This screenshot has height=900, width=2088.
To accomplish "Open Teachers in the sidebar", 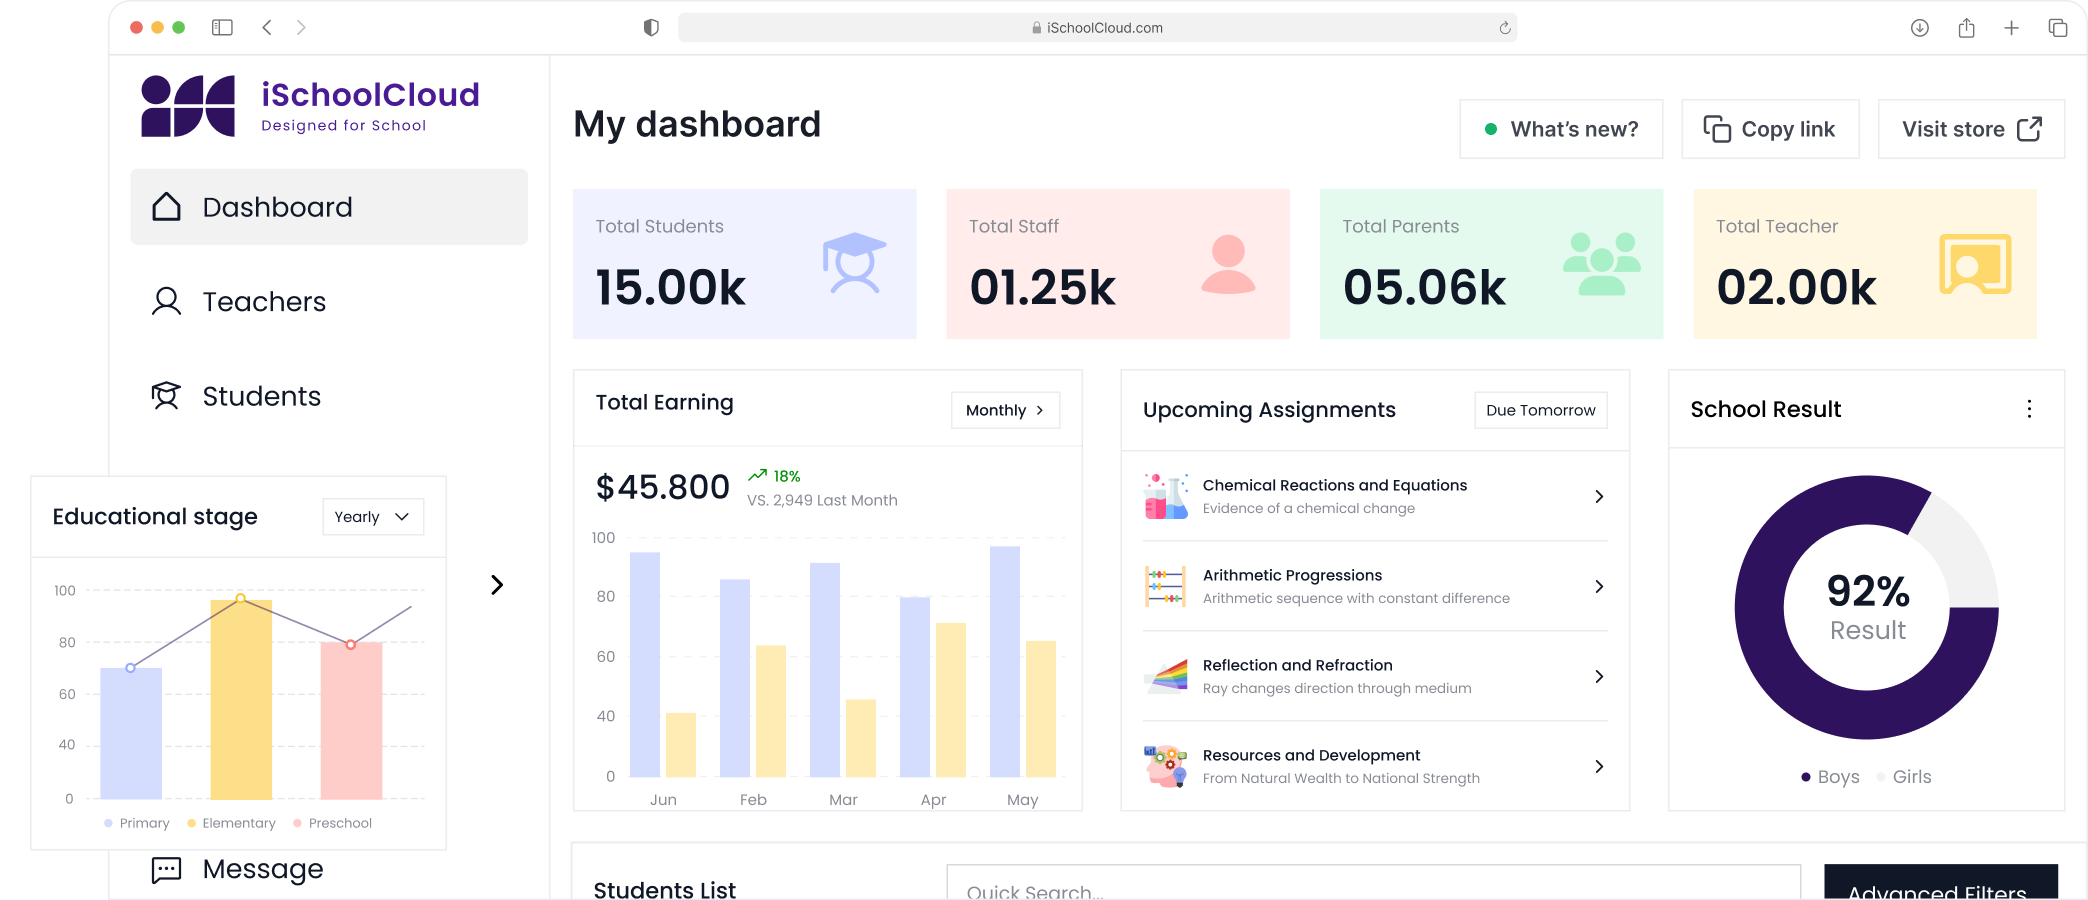I will (x=264, y=302).
